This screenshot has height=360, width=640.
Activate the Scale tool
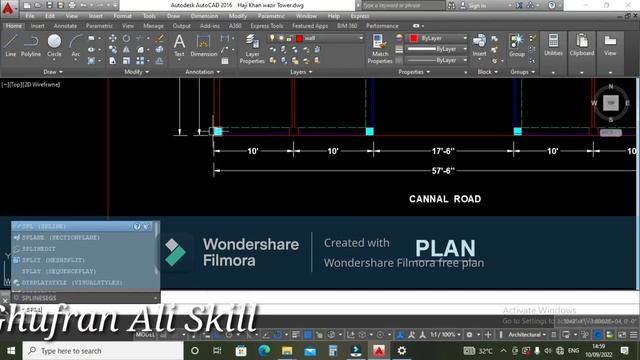tap(127, 61)
